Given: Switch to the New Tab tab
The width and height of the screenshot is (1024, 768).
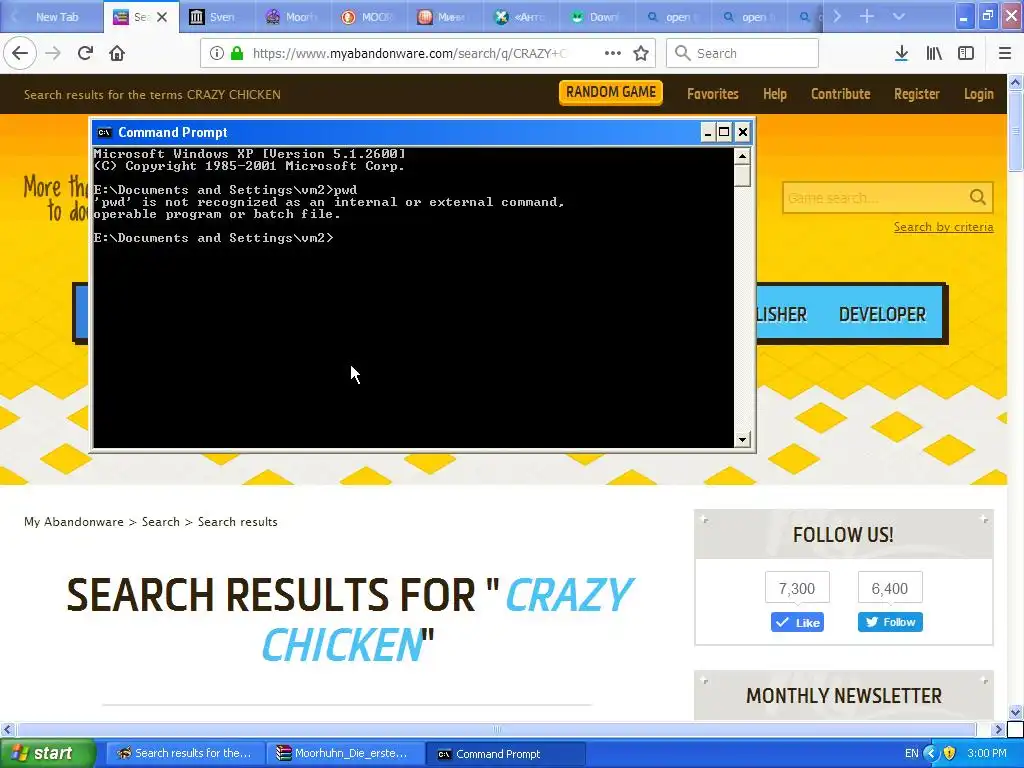Looking at the screenshot, I should (51, 17).
